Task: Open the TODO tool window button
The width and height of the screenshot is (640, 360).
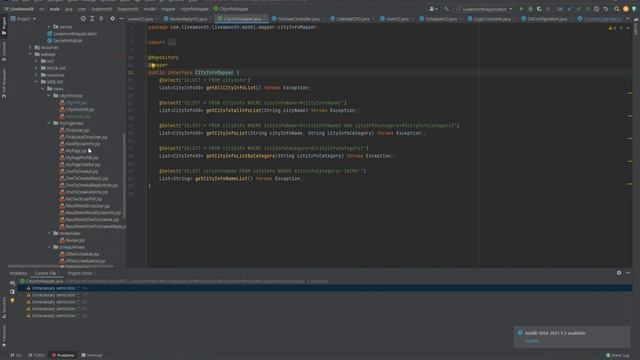Action: (37, 356)
